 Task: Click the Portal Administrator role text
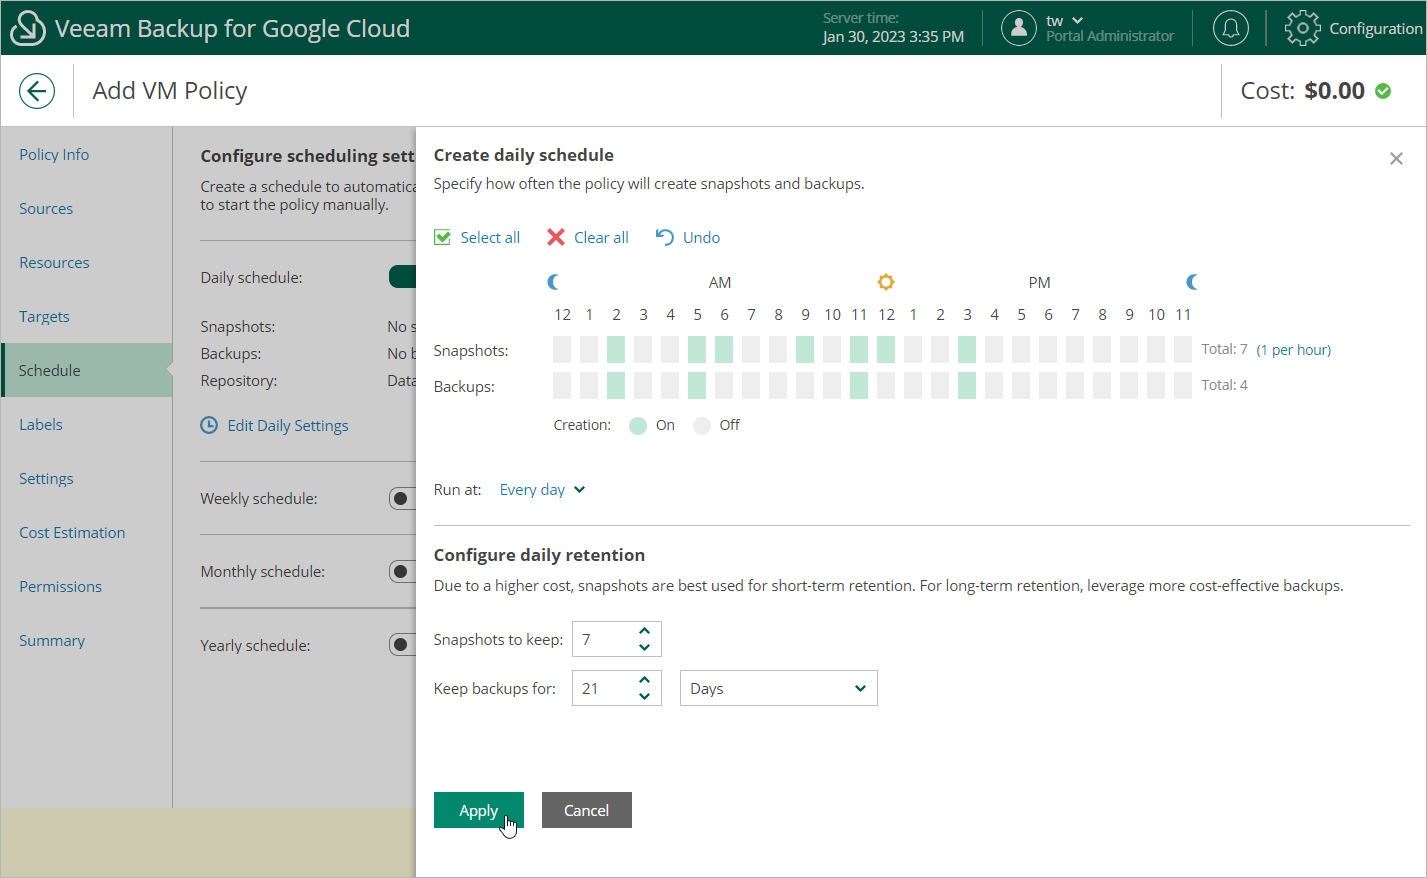[x=1110, y=36]
